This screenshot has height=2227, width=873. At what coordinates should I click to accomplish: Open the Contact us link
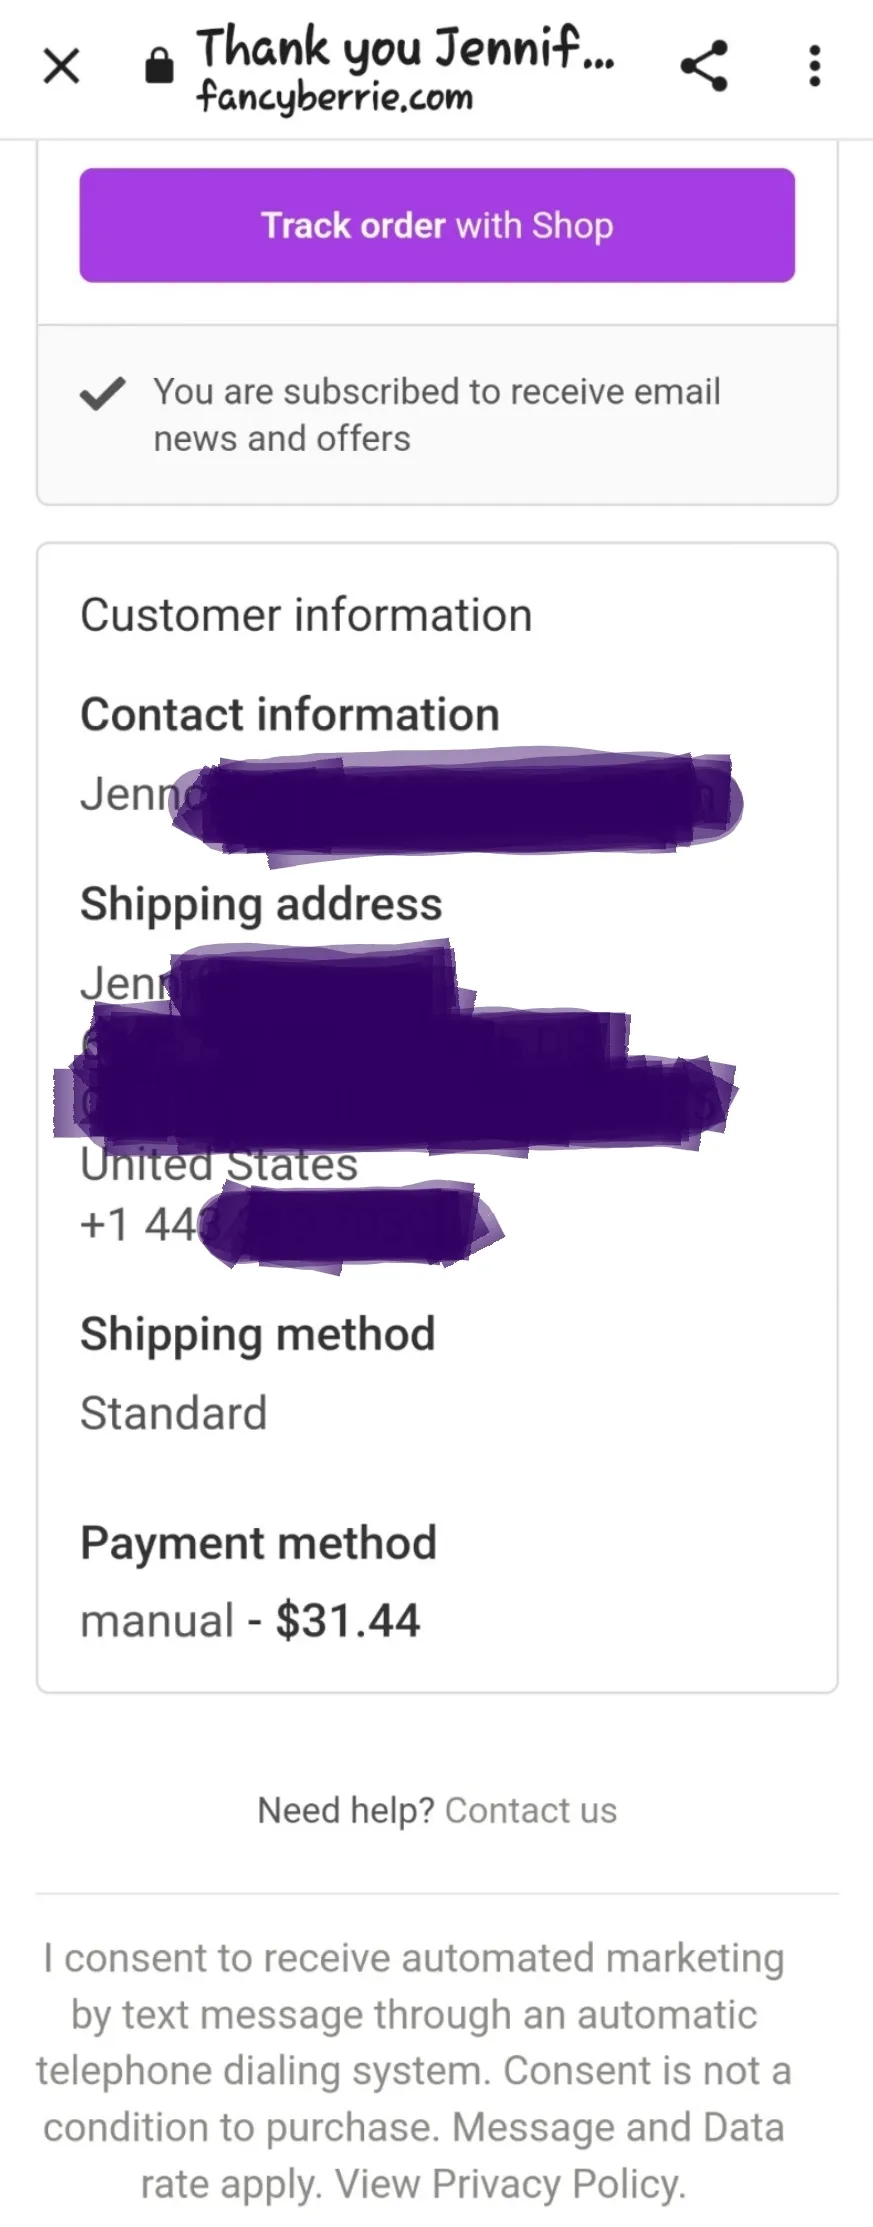point(531,1811)
